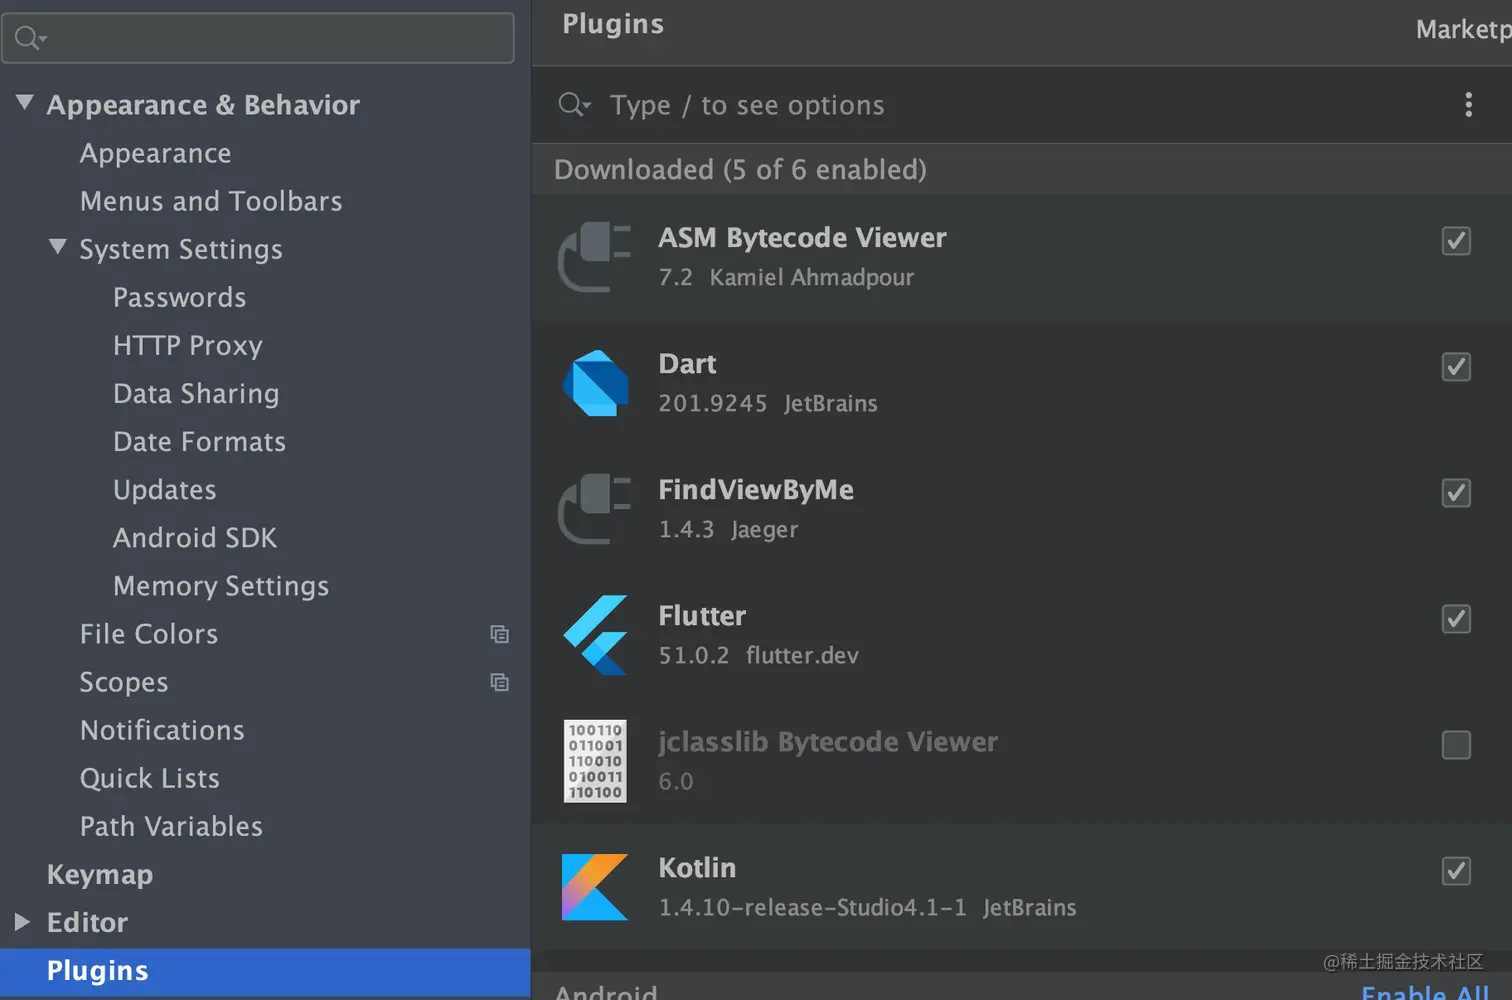1512x1000 pixels.
Task: Click the Kotlin plugin logo
Action: point(595,887)
